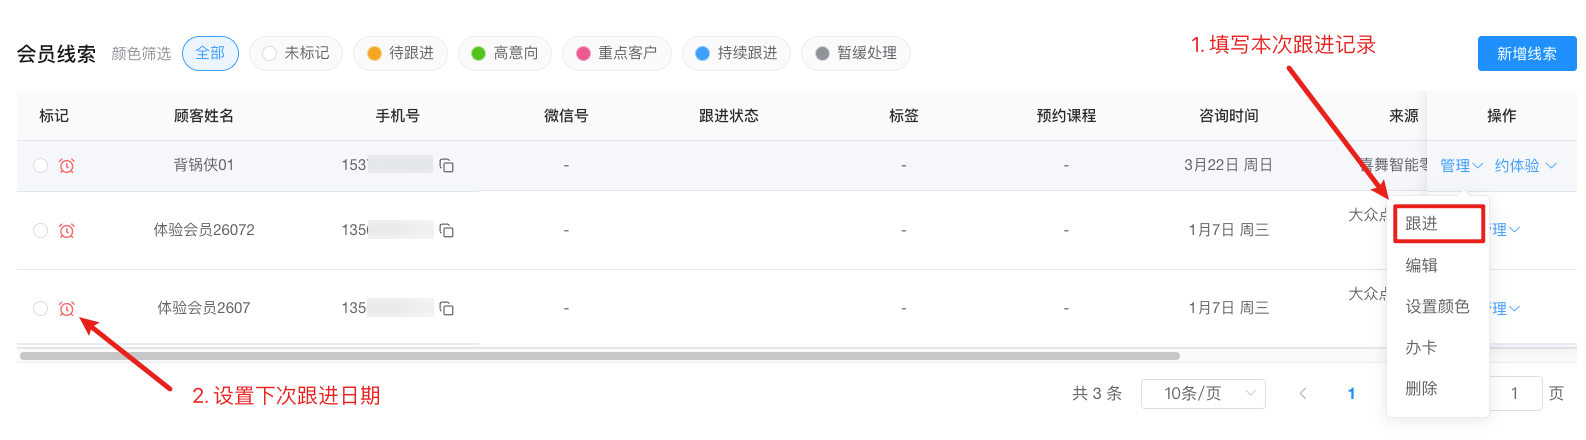The width and height of the screenshot is (1586, 440).
Task: Toggle mark circle for 体验会员2607 row
Action: tap(41, 309)
